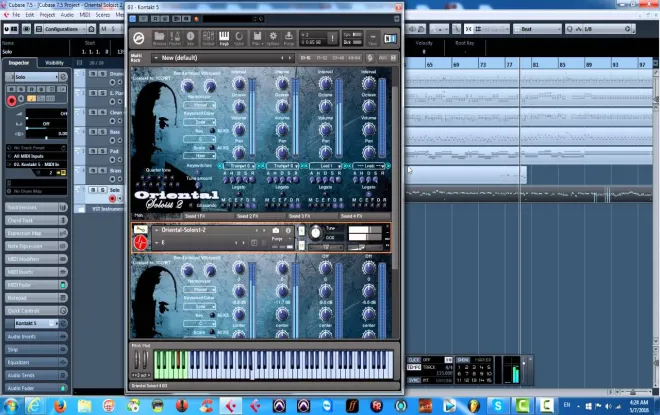Toggle mute on the Solo track
The image size is (660, 415).
click(93, 190)
